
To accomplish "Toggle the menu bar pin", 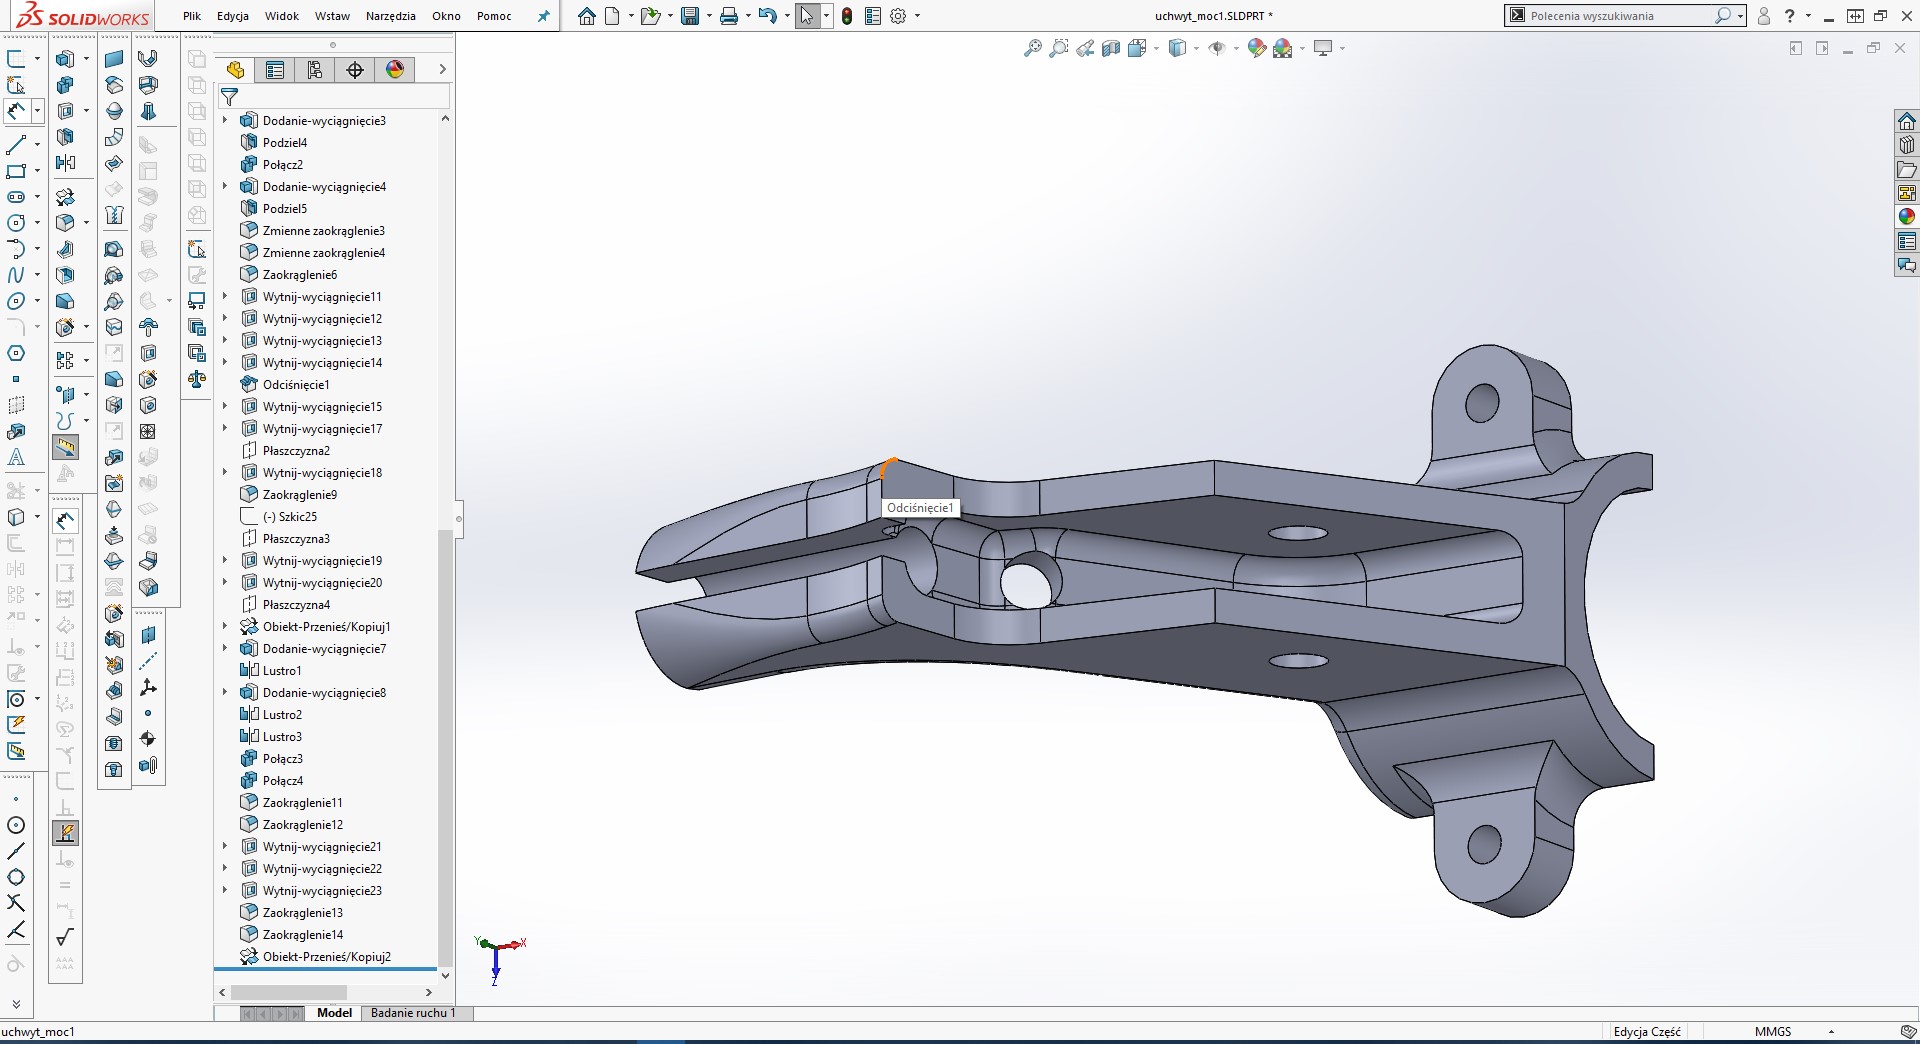I will 543,16.
